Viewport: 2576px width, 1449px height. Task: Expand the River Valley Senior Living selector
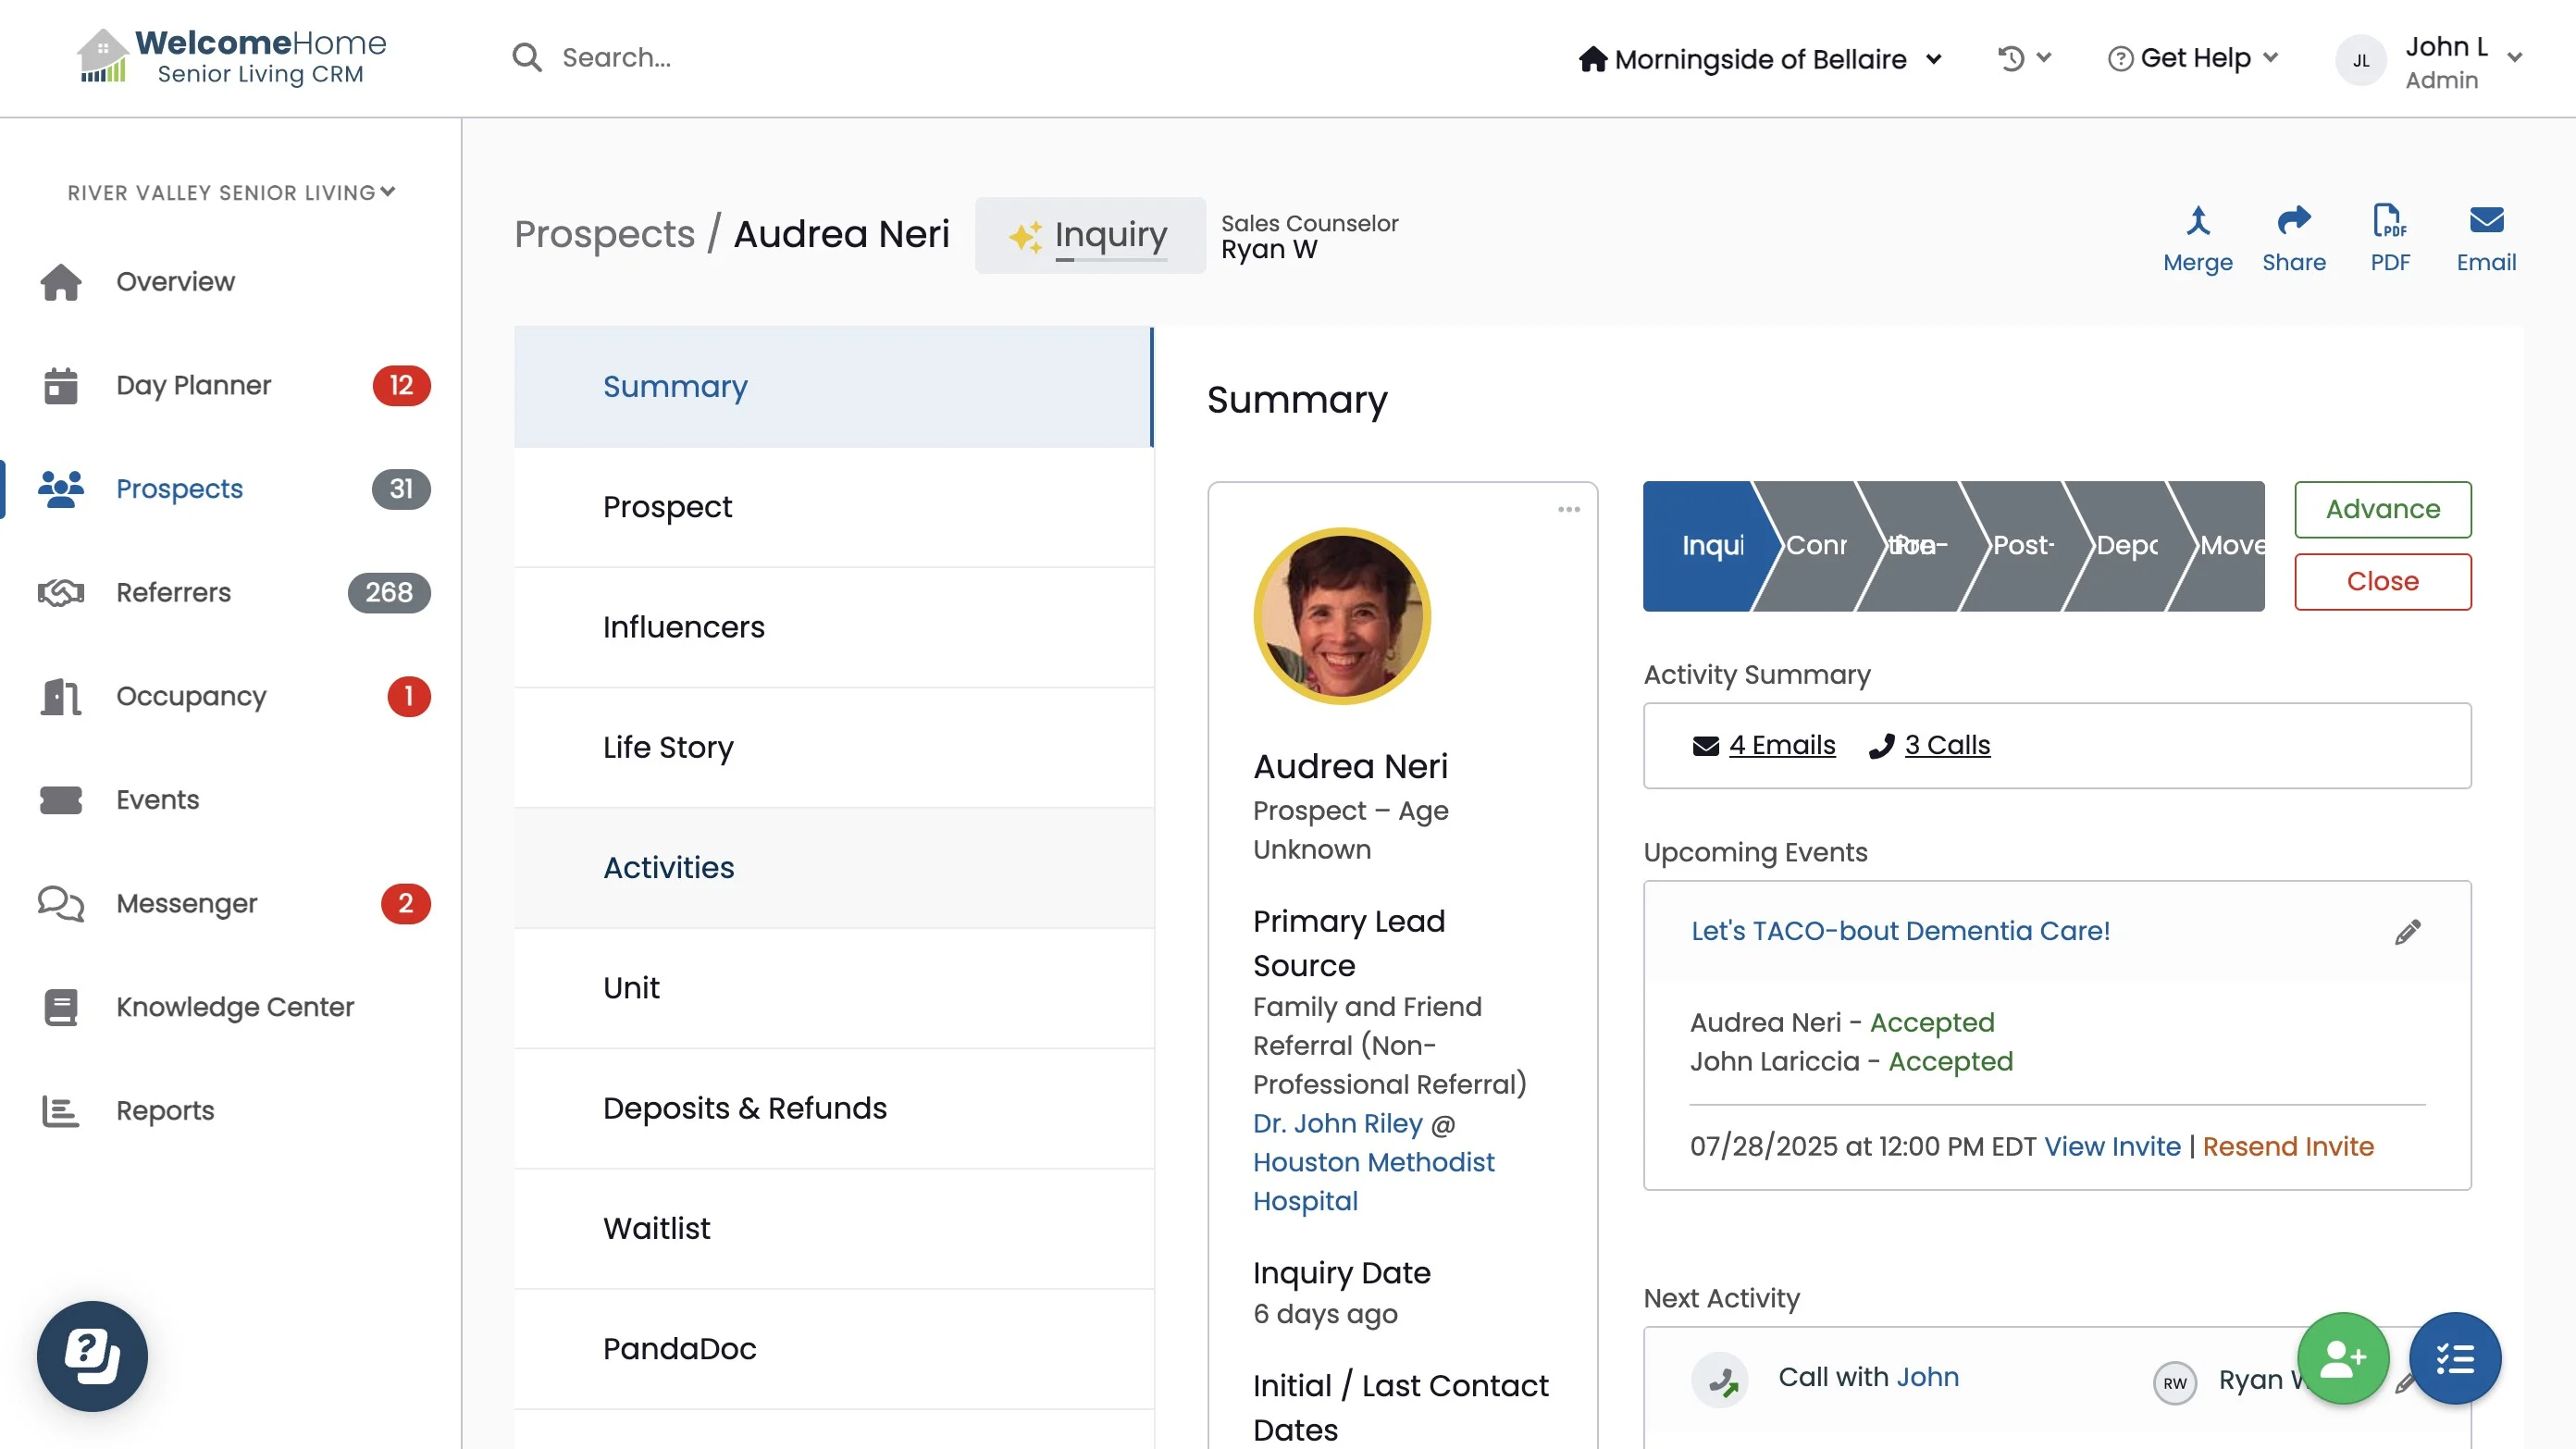[231, 192]
